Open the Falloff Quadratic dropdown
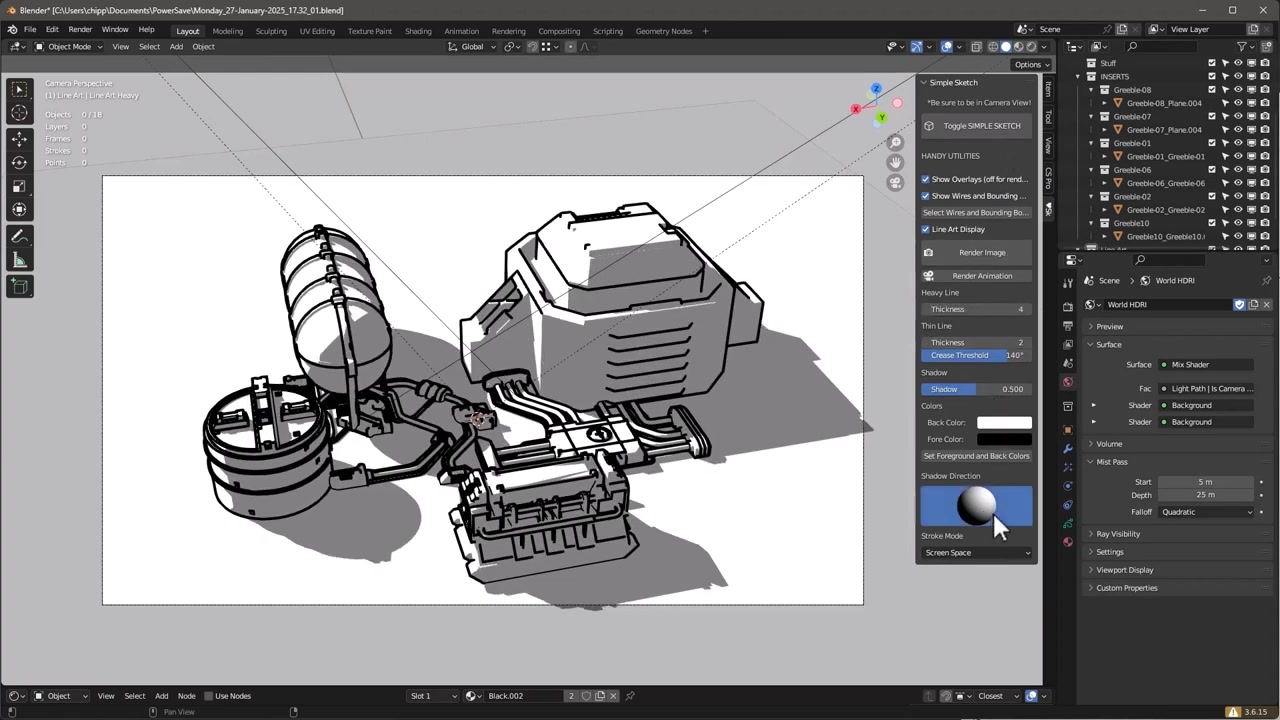This screenshot has width=1280, height=720. pos(1206,512)
